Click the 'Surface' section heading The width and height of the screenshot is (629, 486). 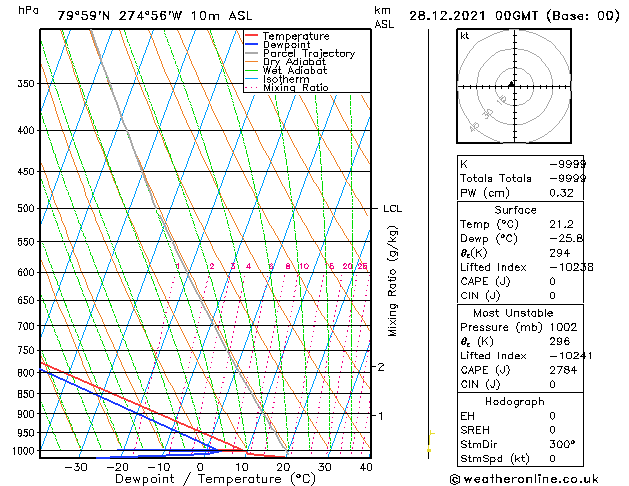tap(515, 210)
